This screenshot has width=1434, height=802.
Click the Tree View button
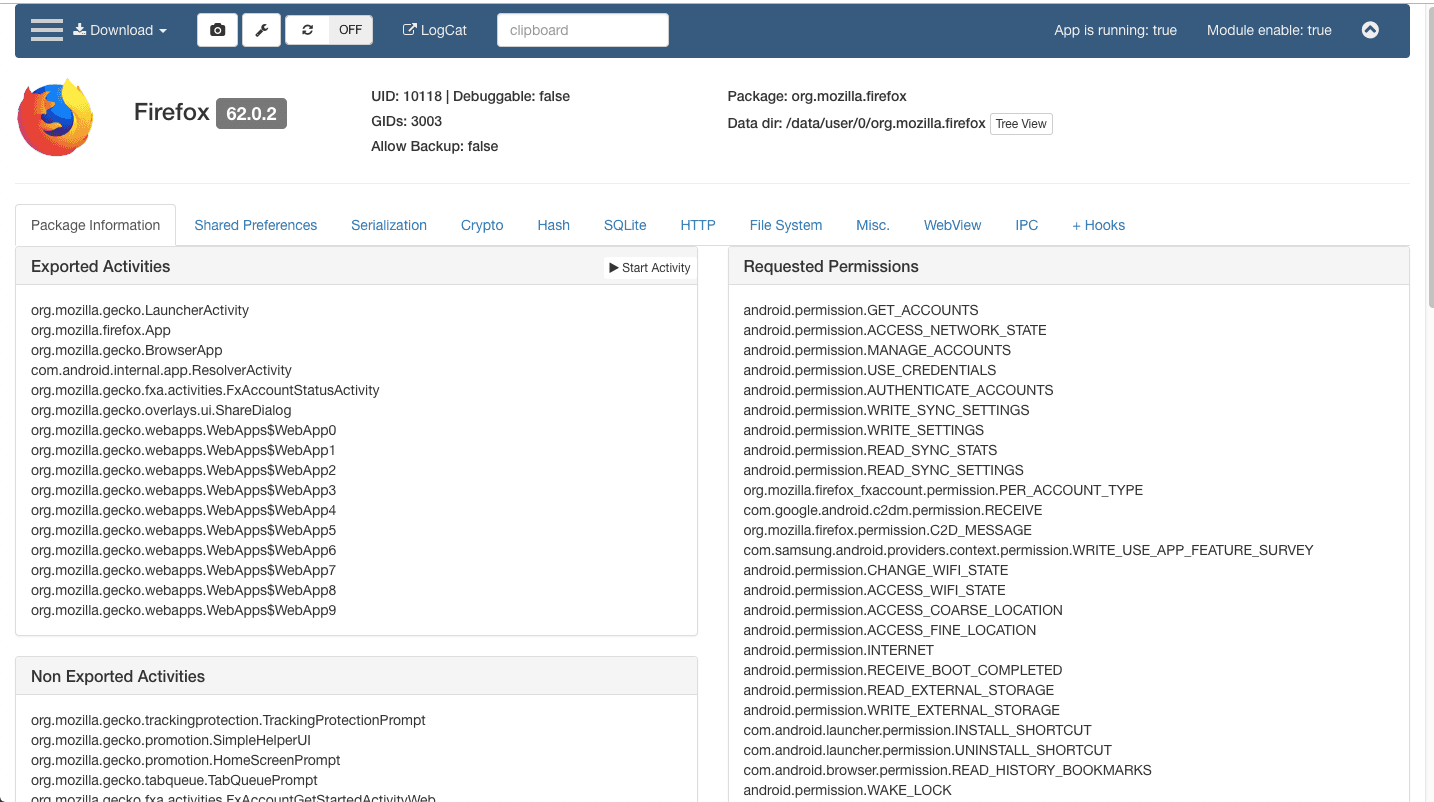point(1021,124)
